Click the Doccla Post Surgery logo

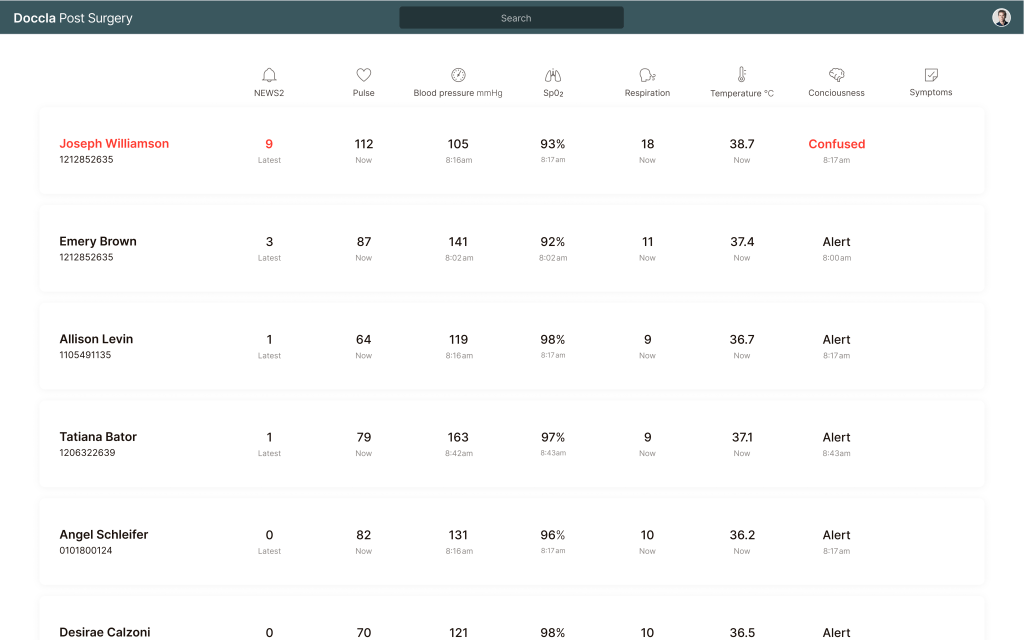[x=73, y=18]
